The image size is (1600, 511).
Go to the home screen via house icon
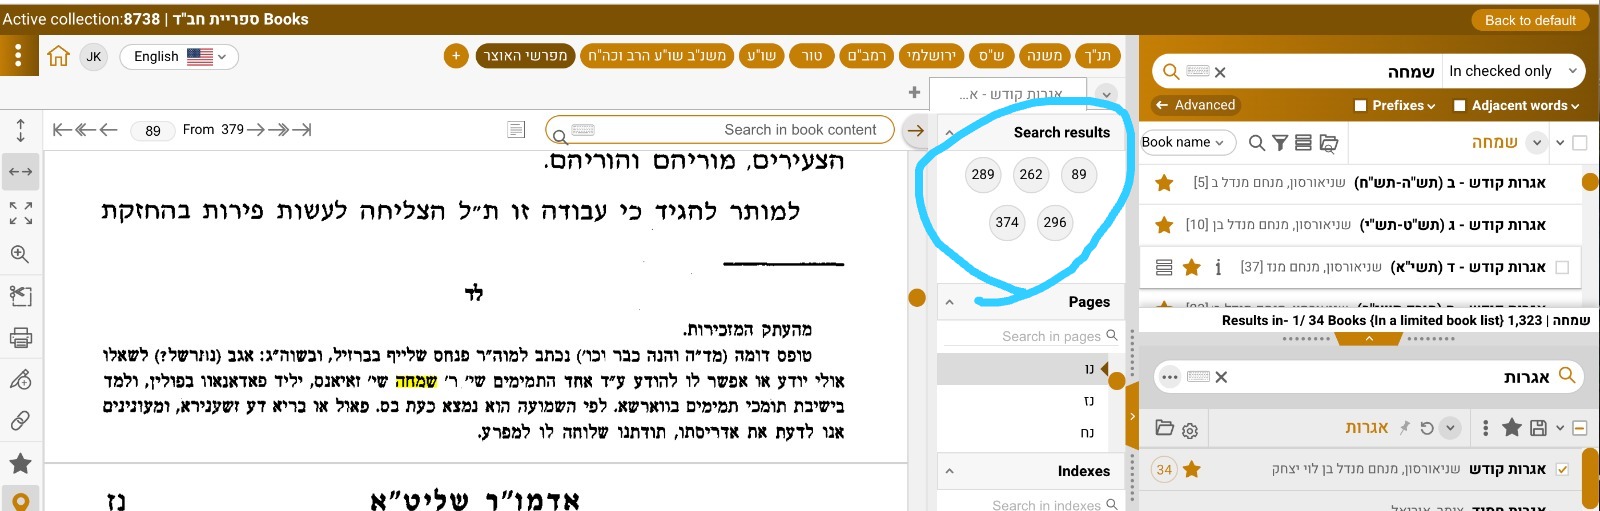coord(58,56)
